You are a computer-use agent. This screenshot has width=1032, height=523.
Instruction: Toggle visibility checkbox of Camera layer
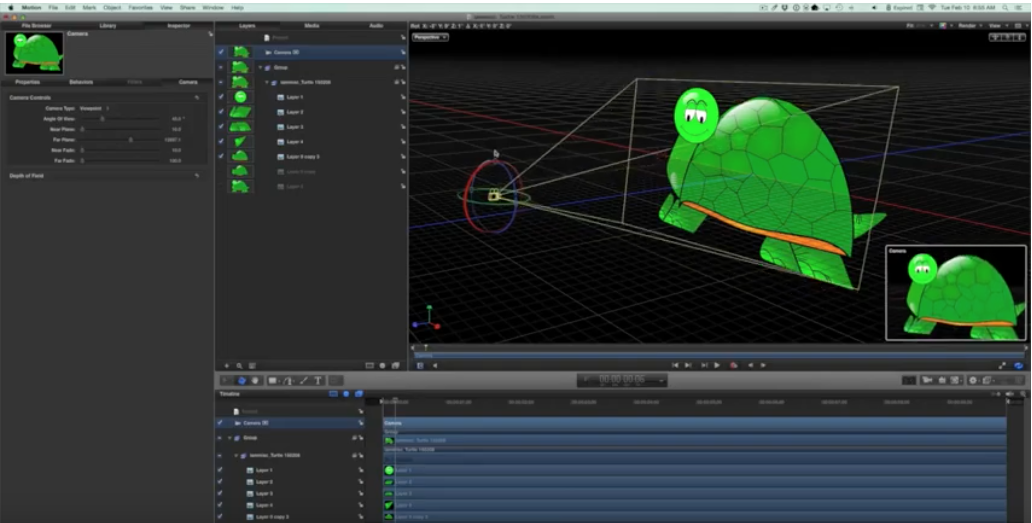[x=221, y=52]
